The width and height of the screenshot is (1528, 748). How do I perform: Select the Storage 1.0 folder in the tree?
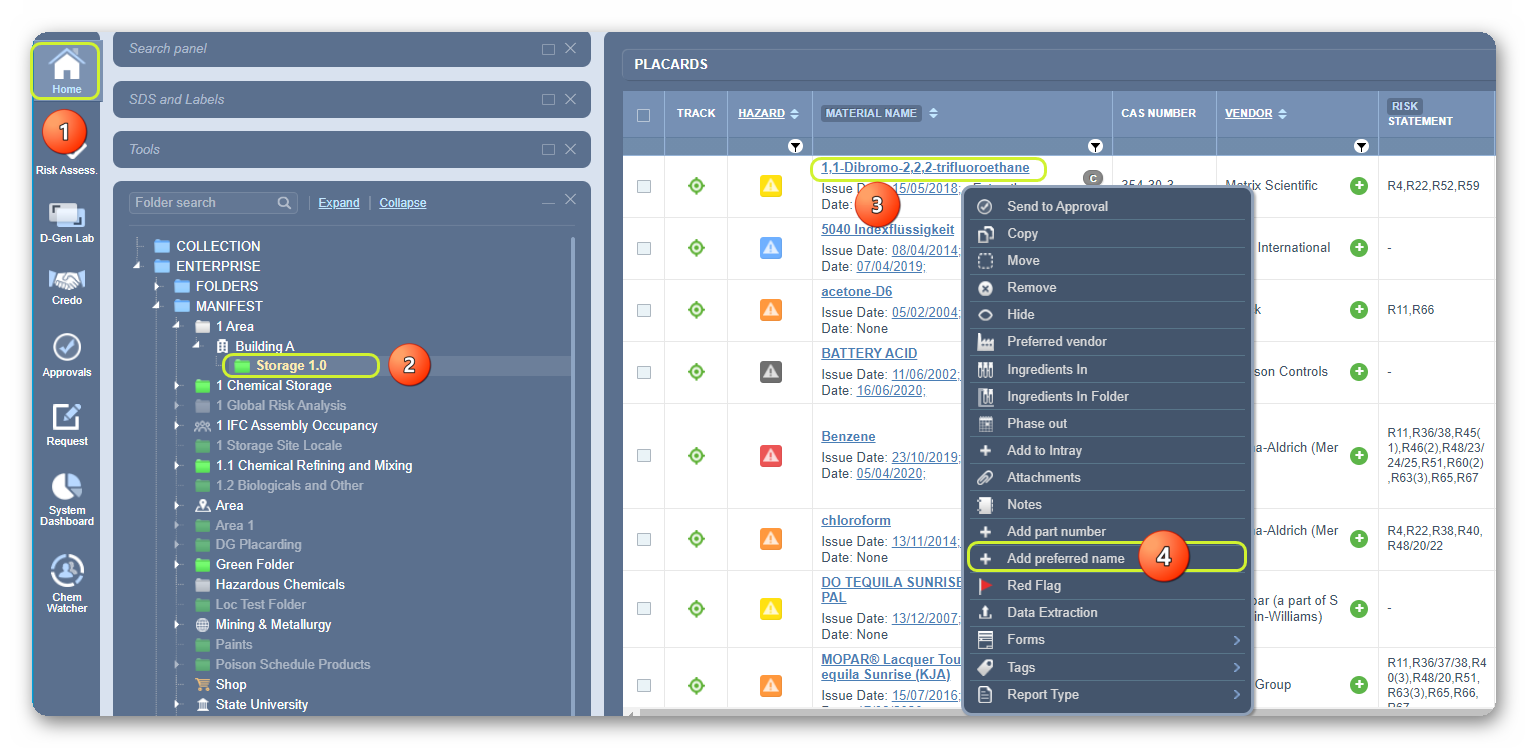pos(291,366)
